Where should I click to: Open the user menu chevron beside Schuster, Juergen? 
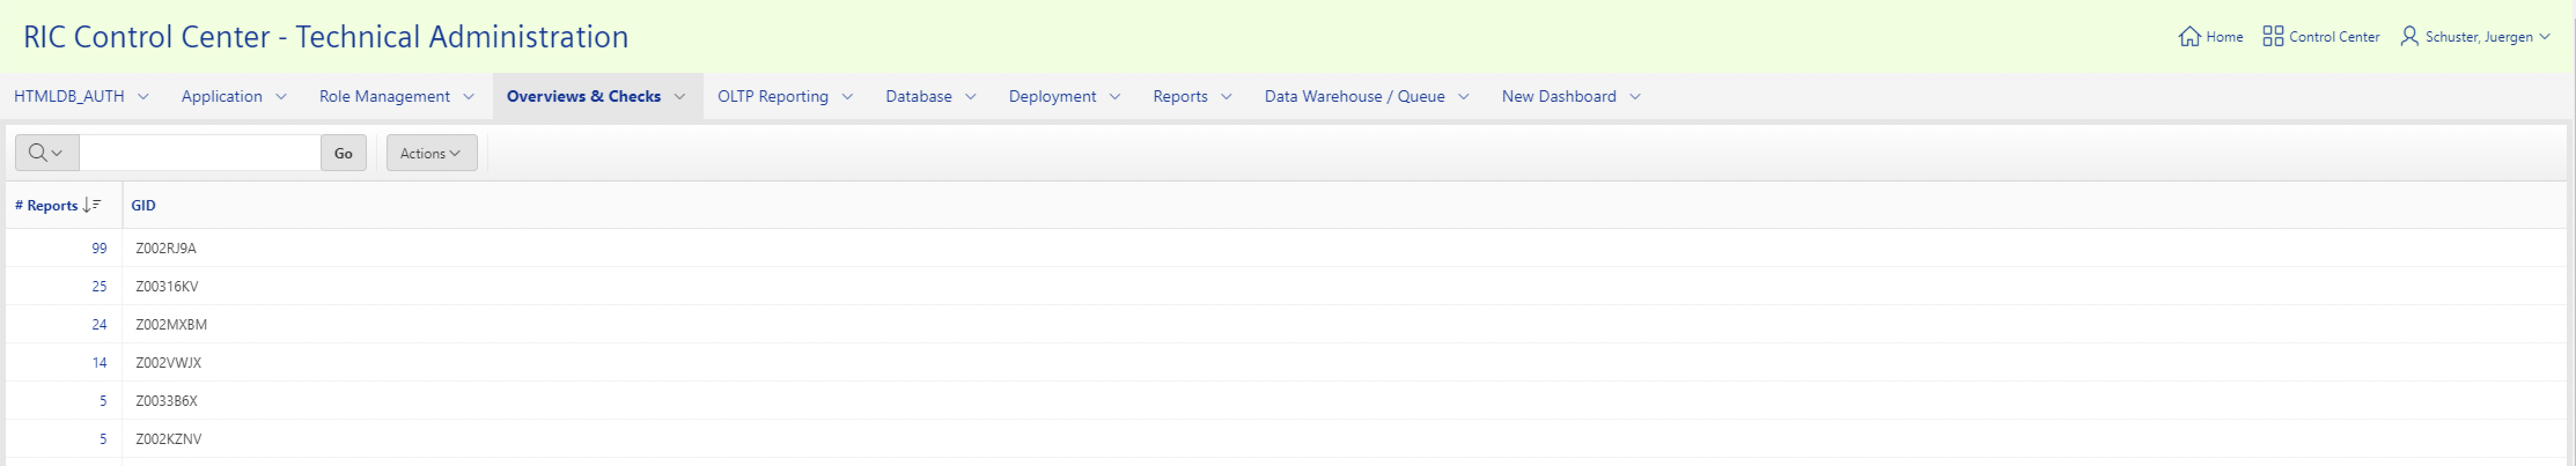coord(2545,37)
